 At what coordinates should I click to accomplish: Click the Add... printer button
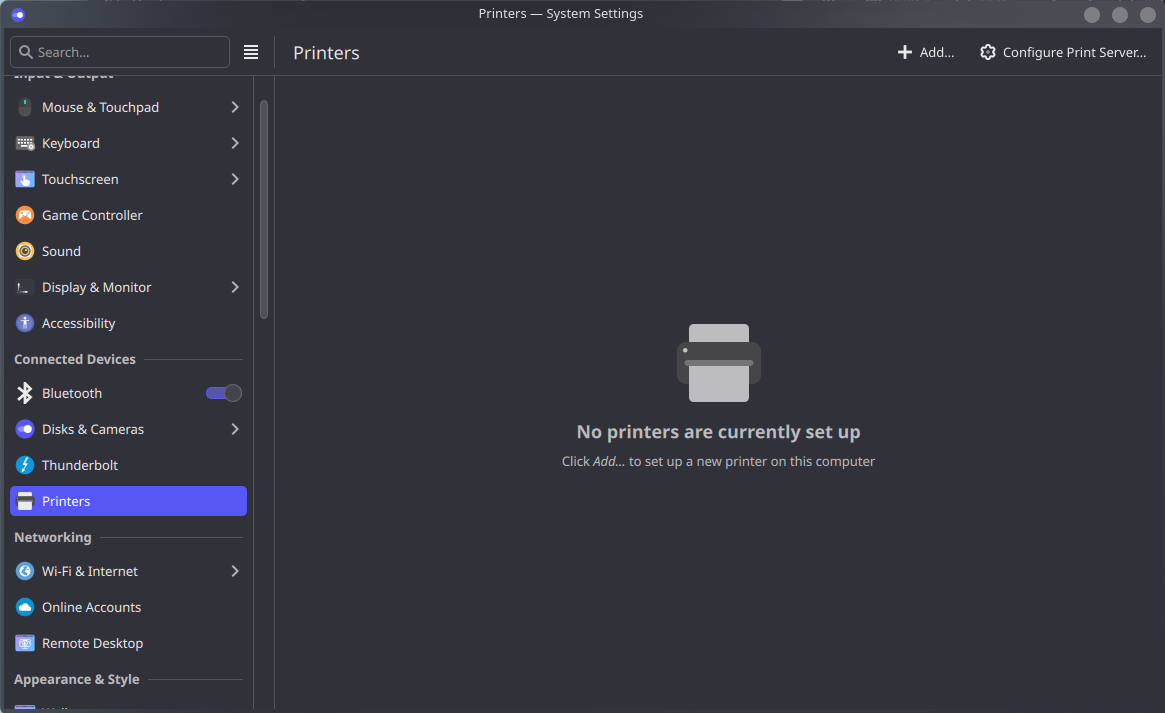click(x=926, y=52)
